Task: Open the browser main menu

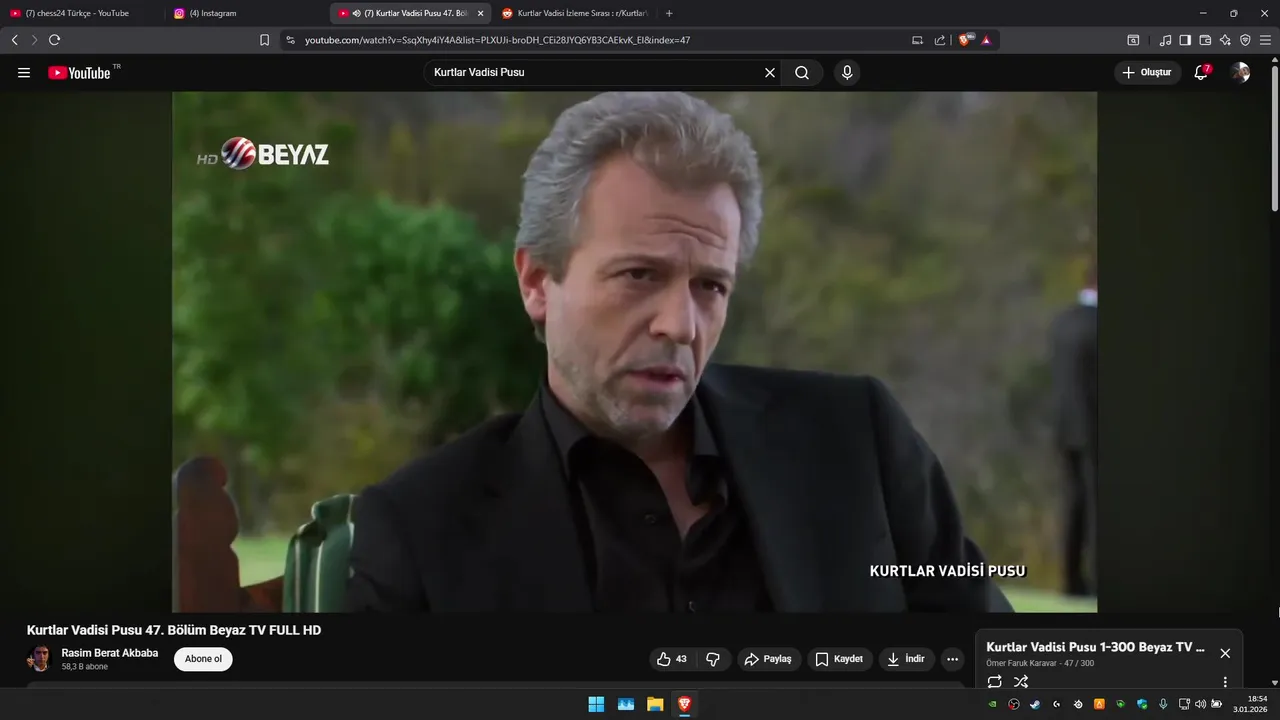Action: point(1265,40)
